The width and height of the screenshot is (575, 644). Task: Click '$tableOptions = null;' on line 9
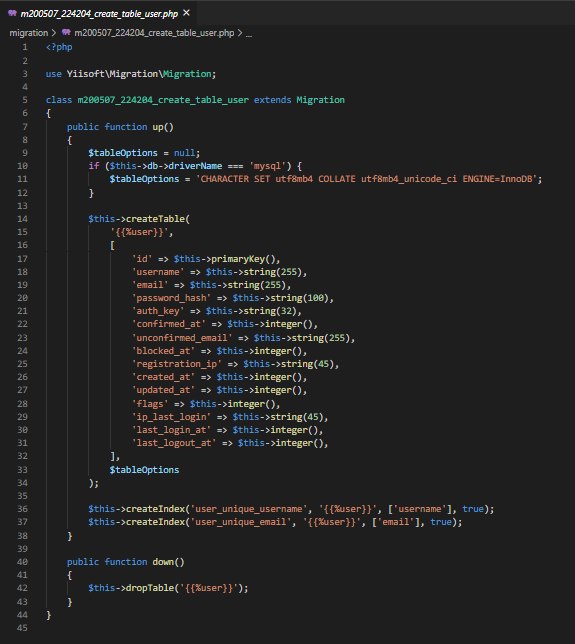(x=144, y=153)
